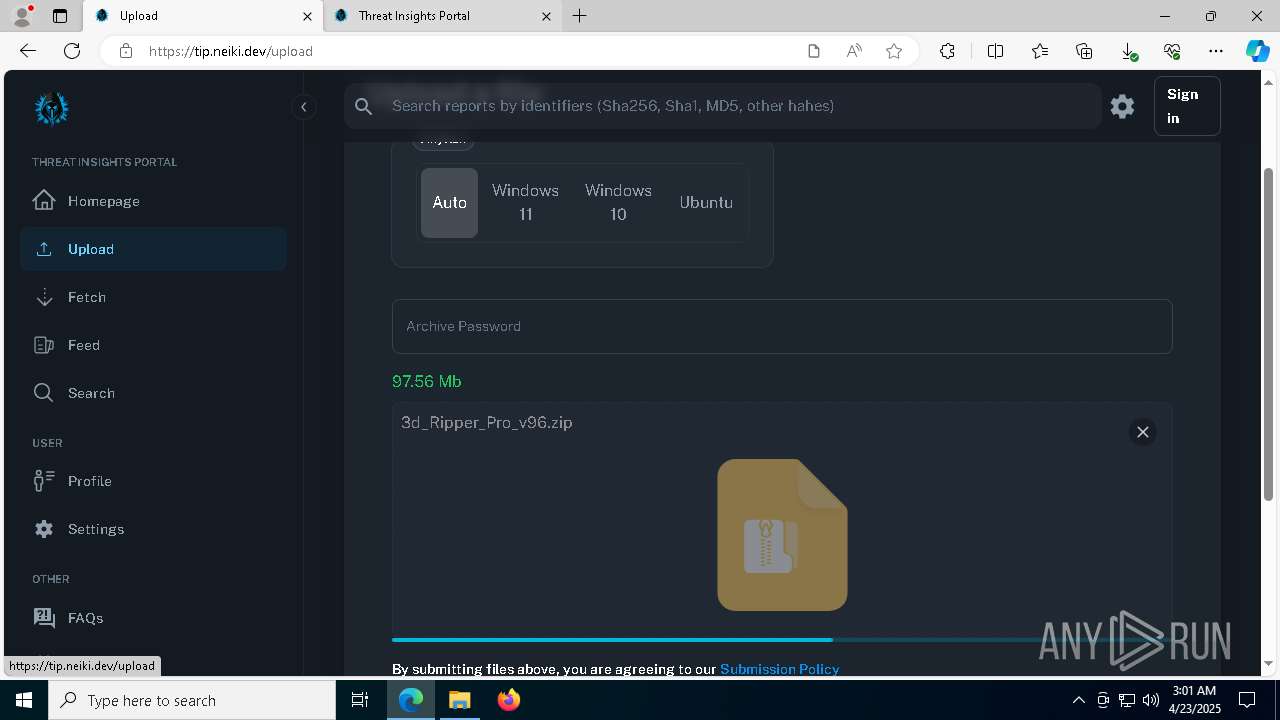Viewport: 1280px width, 720px height.
Task: Select the Auto OS option
Action: point(449,202)
